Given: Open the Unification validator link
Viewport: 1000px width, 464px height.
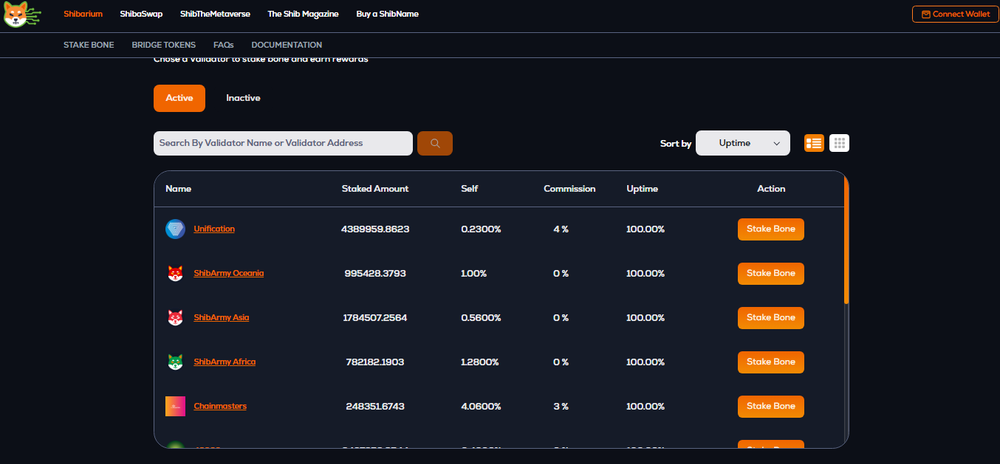Looking at the screenshot, I should click(214, 229).
